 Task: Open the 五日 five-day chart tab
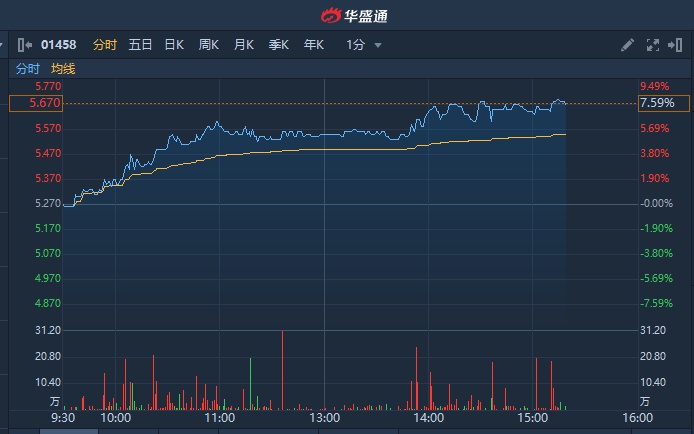140,45
